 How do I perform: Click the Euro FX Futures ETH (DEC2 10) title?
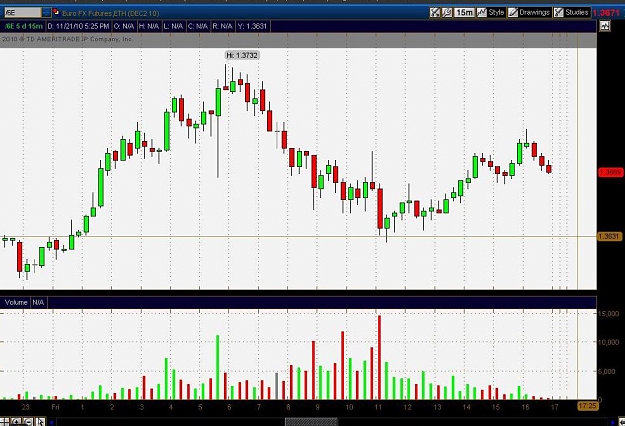(110, 13)
